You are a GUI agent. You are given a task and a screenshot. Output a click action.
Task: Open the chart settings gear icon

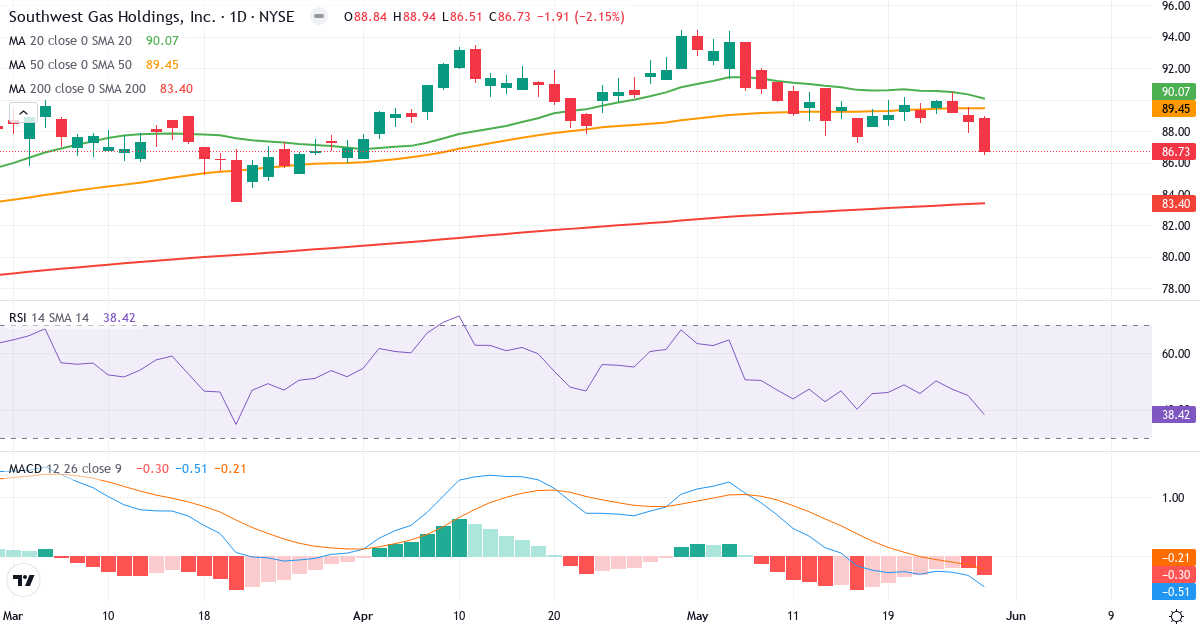[1177, 616]
